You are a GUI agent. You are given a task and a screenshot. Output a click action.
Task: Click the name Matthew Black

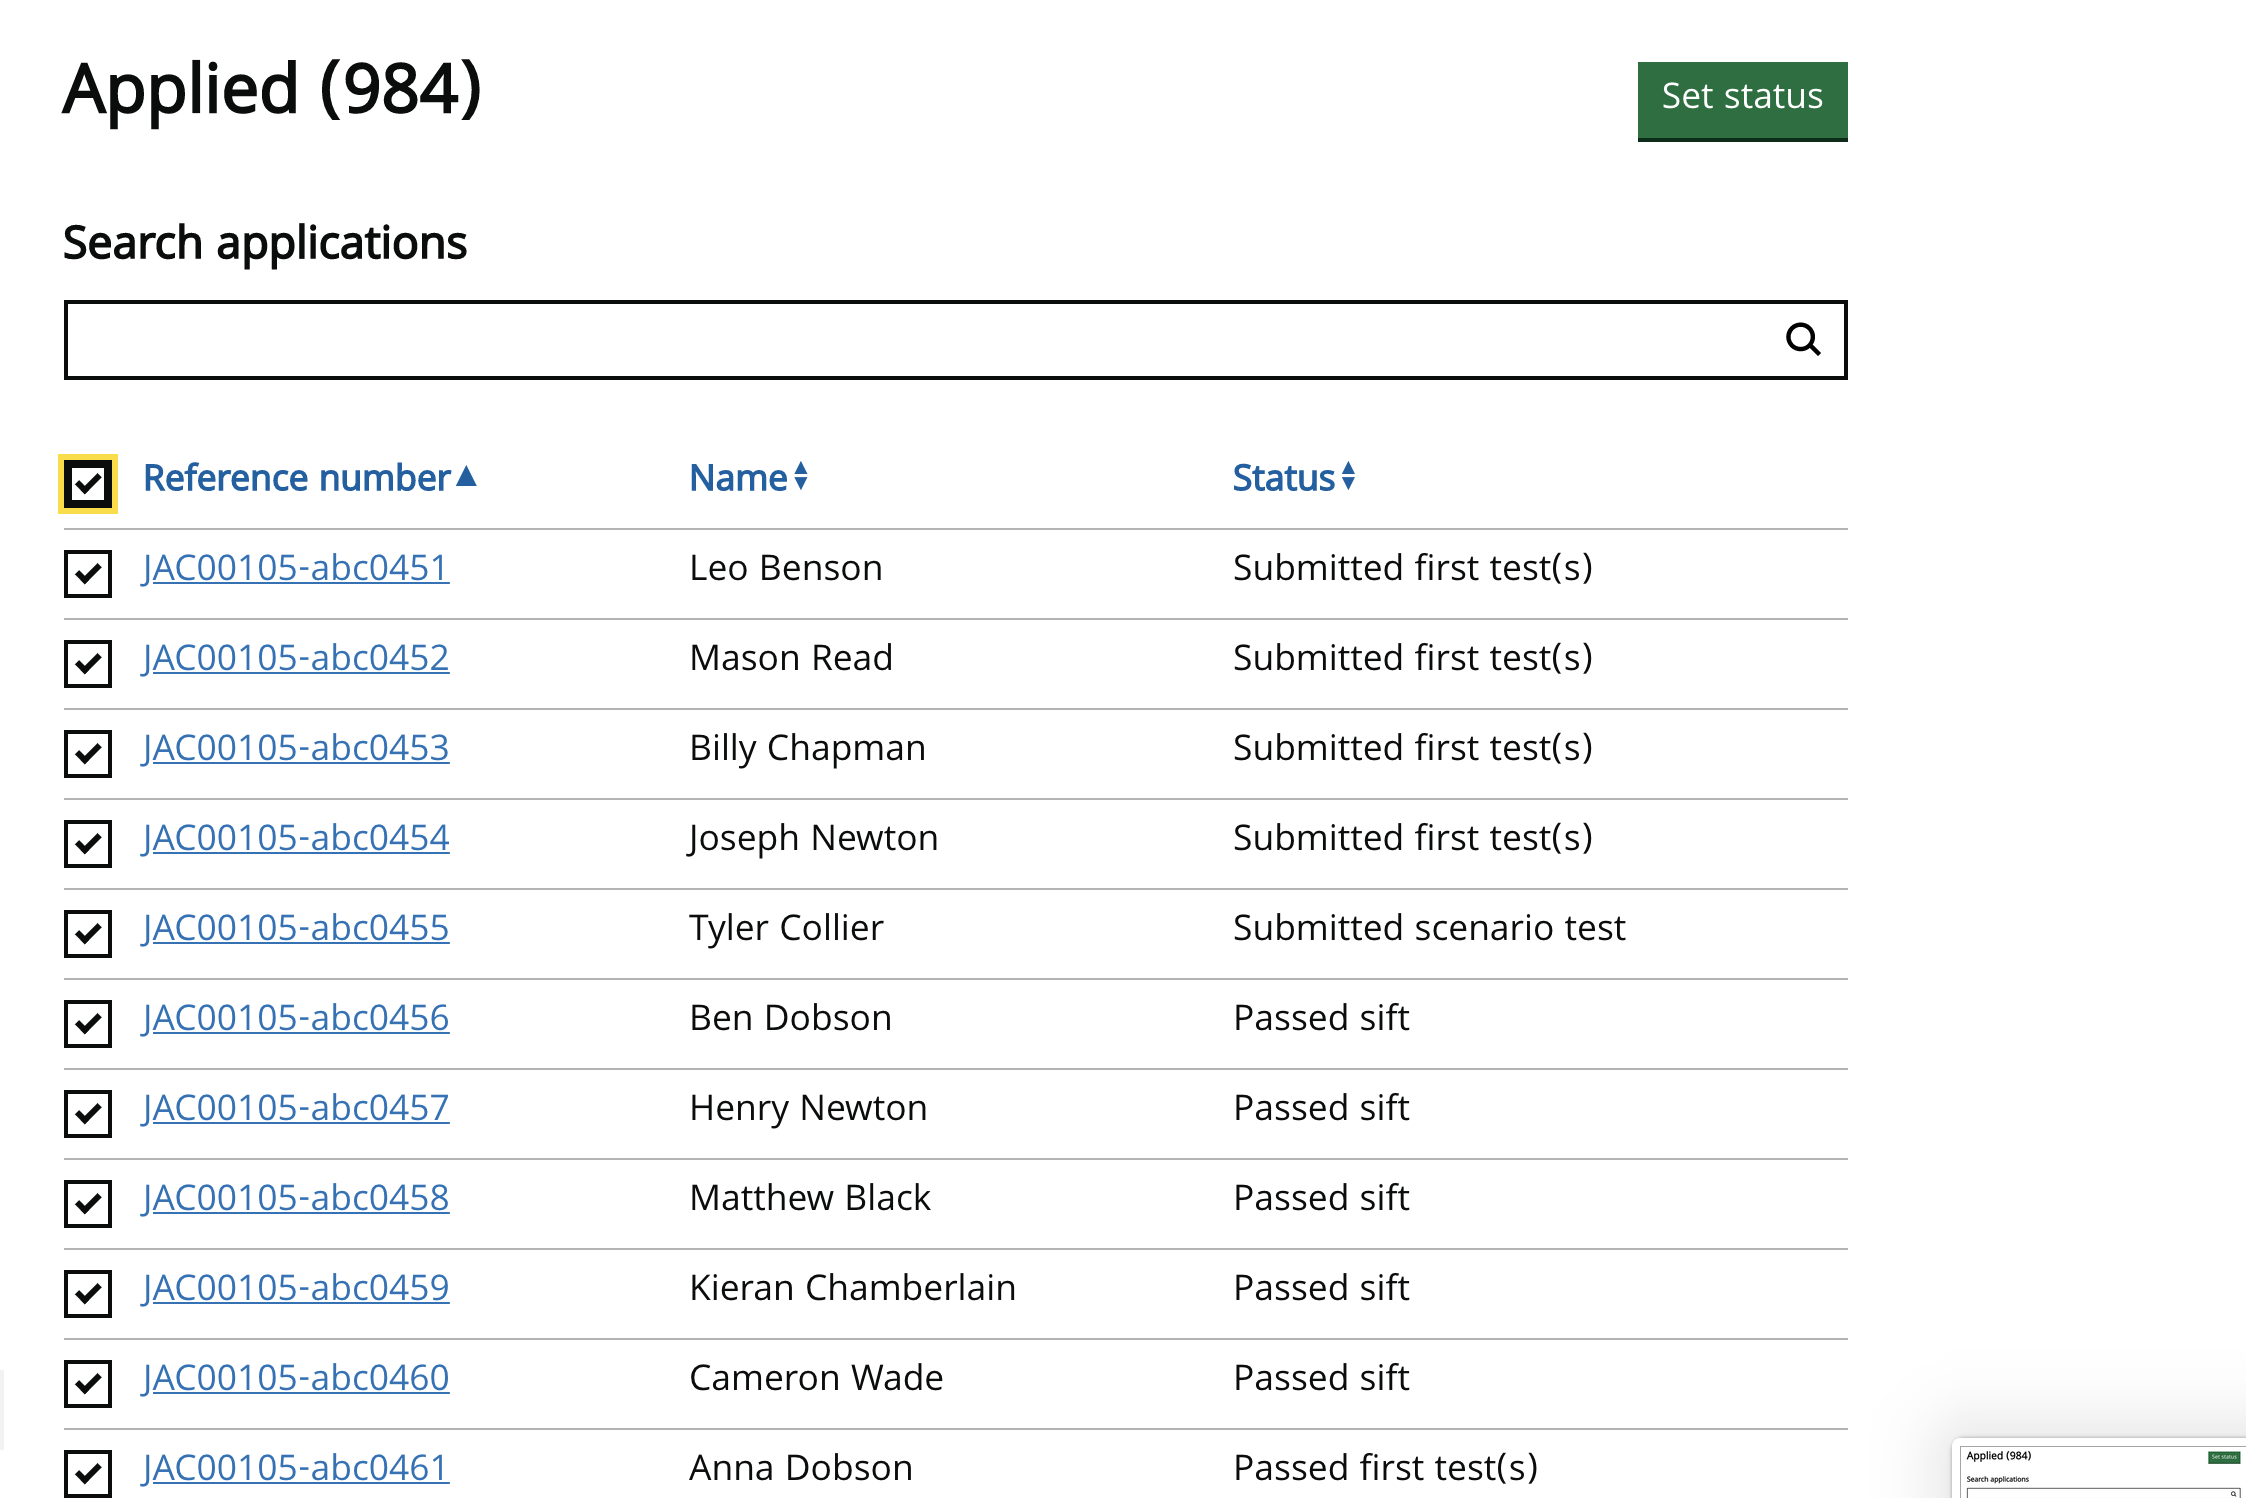810,1198
